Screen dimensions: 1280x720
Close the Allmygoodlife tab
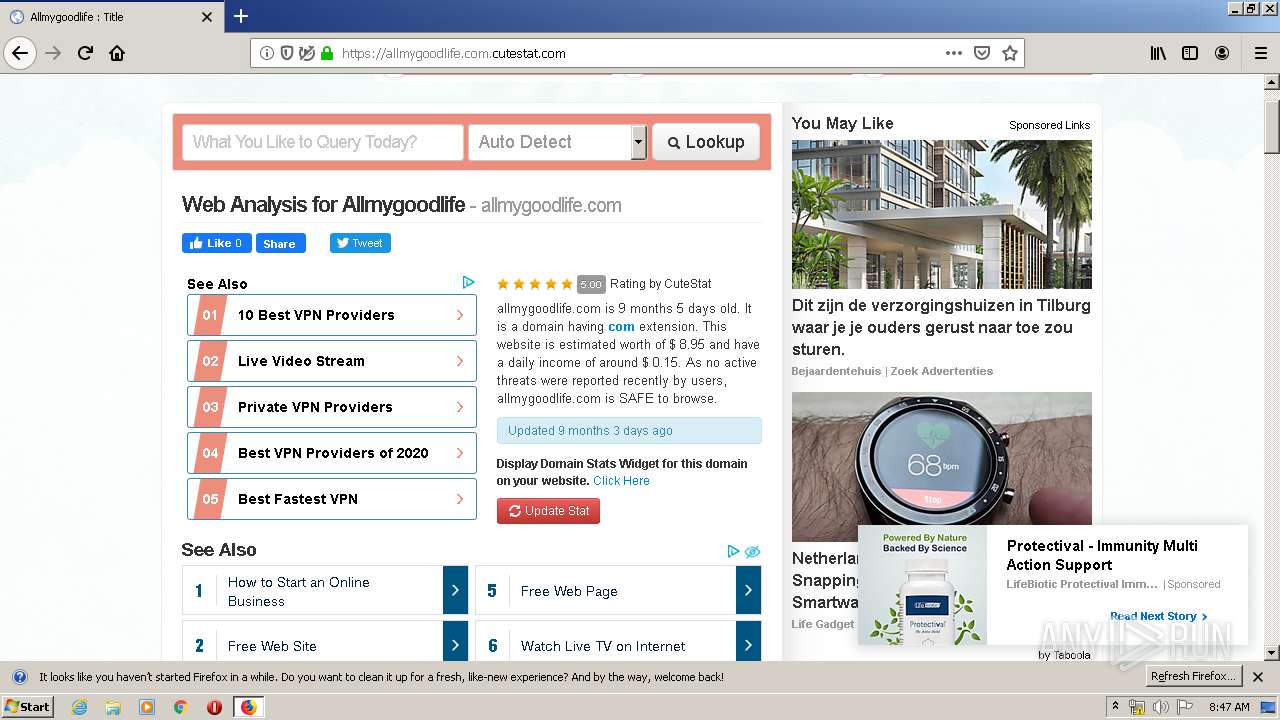207,17
